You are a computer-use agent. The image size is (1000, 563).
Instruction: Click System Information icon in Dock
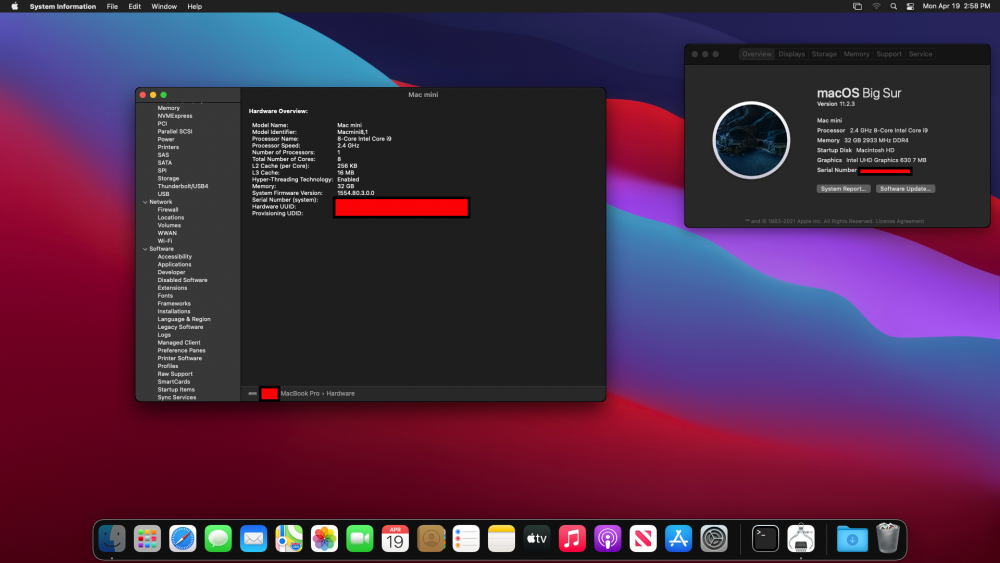800,539
